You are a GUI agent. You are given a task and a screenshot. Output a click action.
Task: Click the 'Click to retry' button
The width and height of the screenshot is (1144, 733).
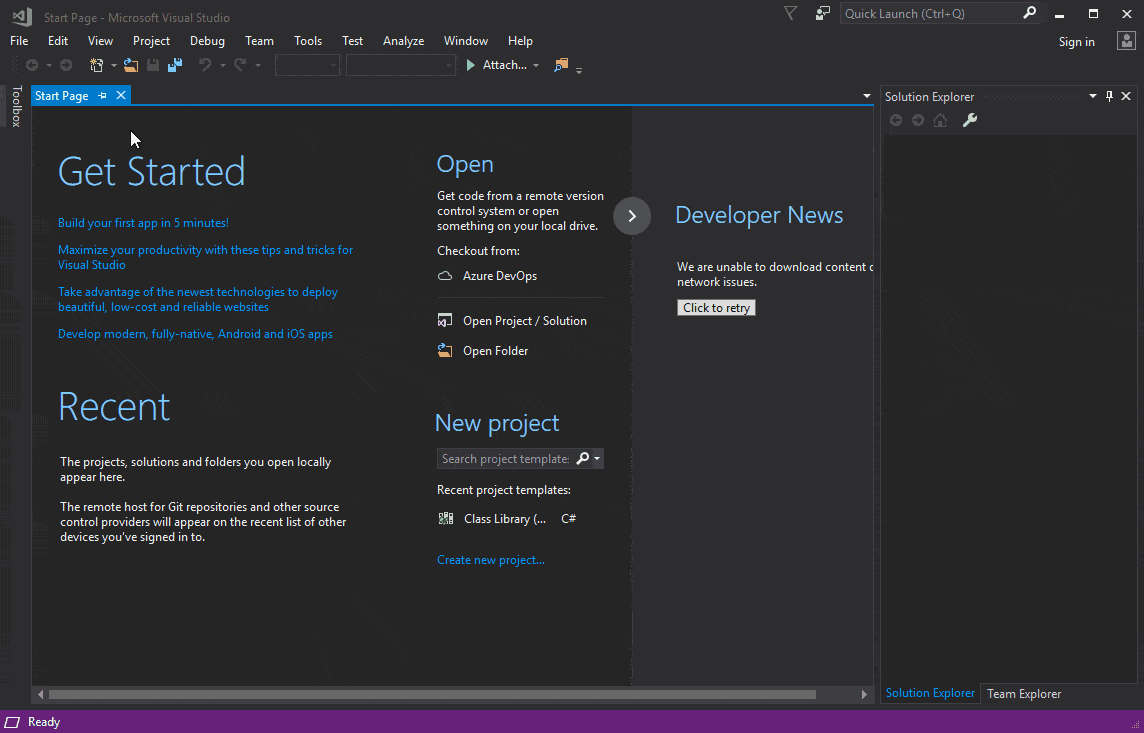coord(716,308)
